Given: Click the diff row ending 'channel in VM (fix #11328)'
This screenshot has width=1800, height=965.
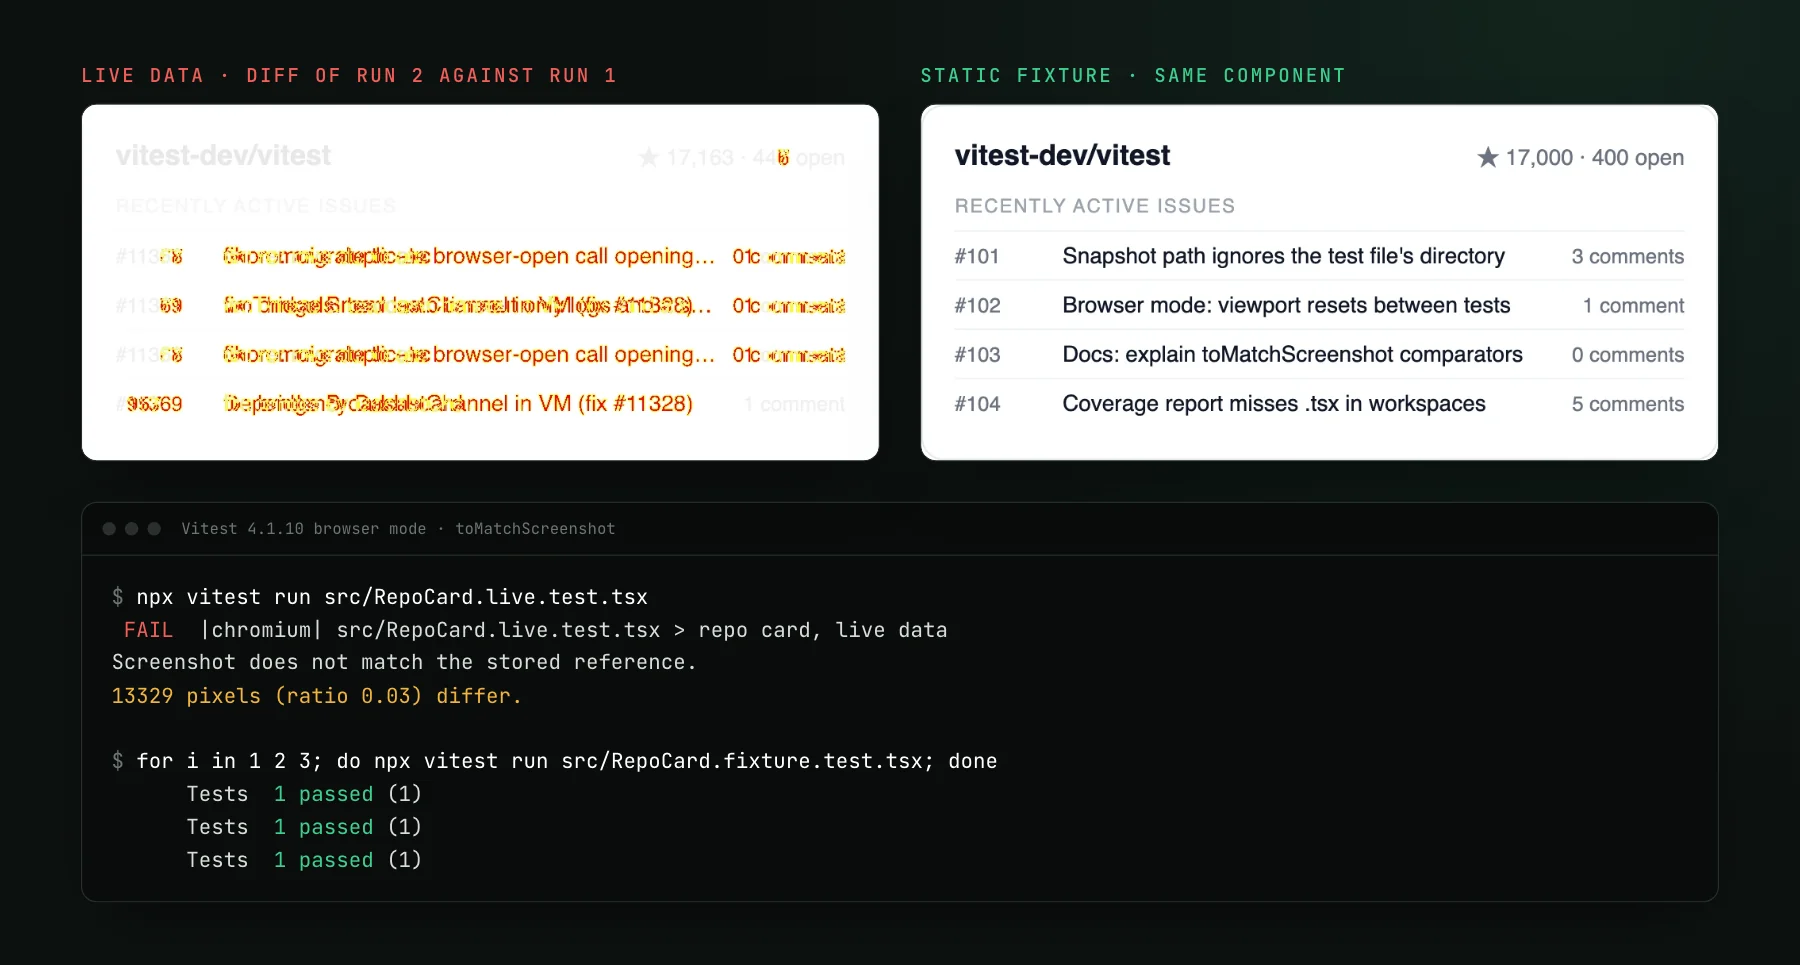Looking at the screenshot, I should point(480,403).
